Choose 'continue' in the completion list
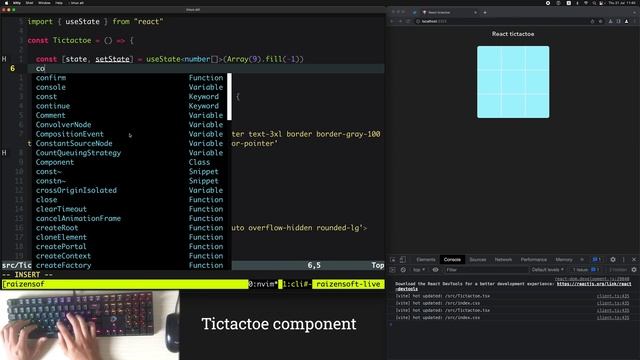This screenshot has height=360, width=640. [x=130, y=106]
